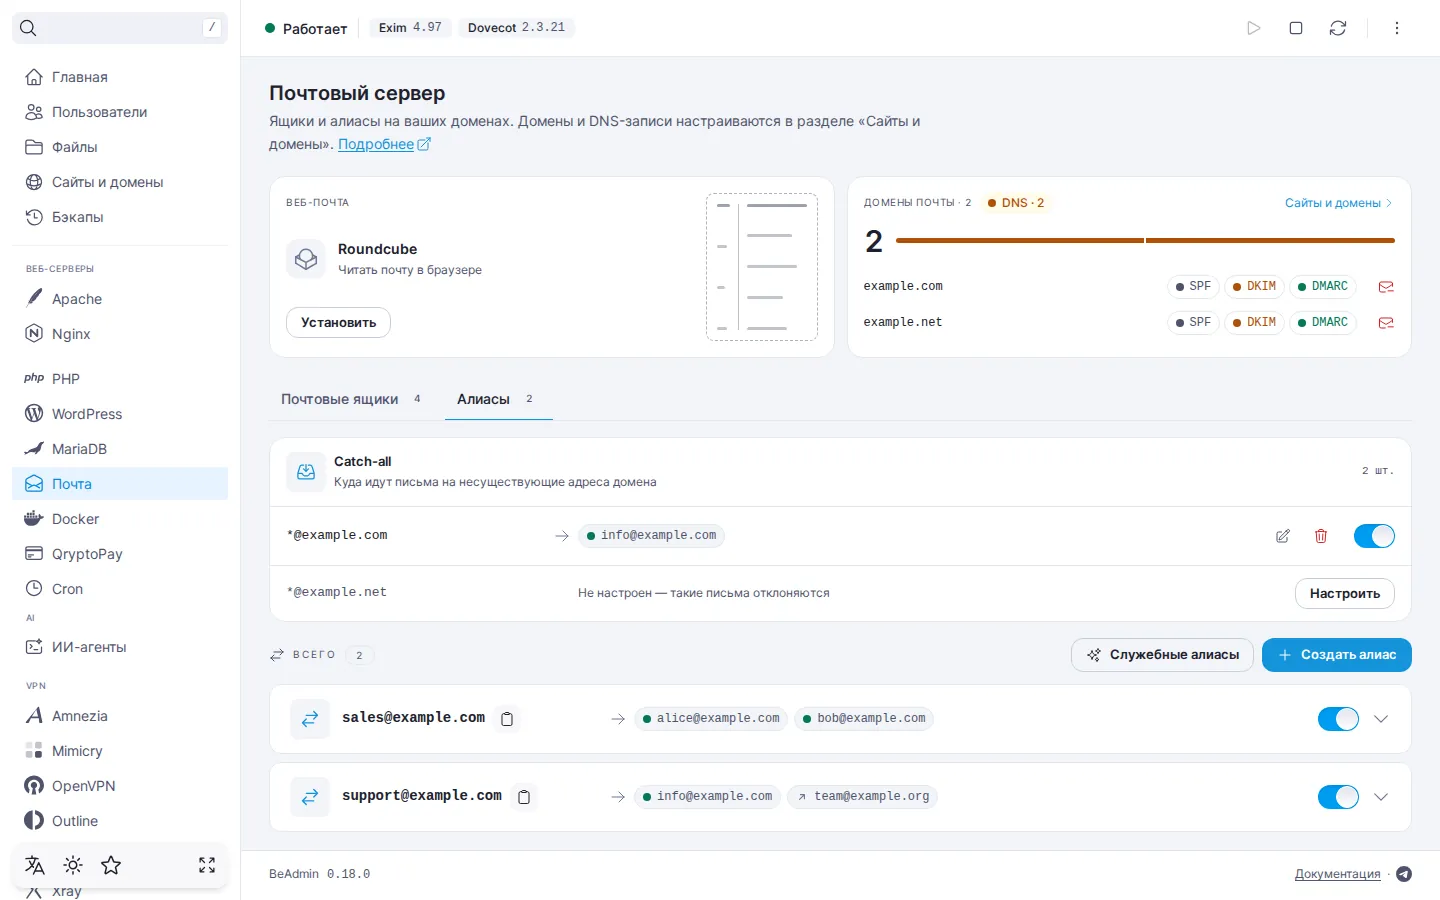Image resolution: width=1440 pixels, height=900 pixels.
Task: Open Nginx in the sidebar
Action: click(120, 334)
